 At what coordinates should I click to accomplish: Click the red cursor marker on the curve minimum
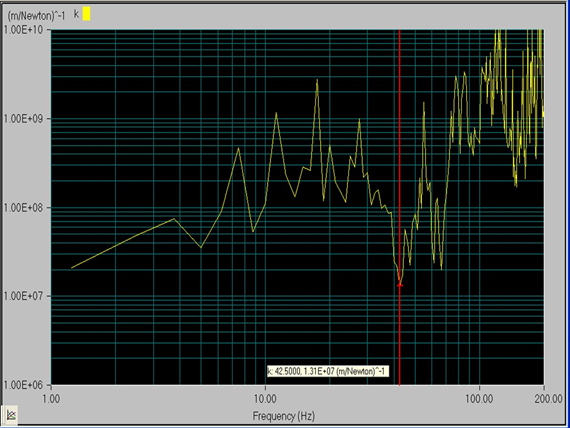(400, 285)
